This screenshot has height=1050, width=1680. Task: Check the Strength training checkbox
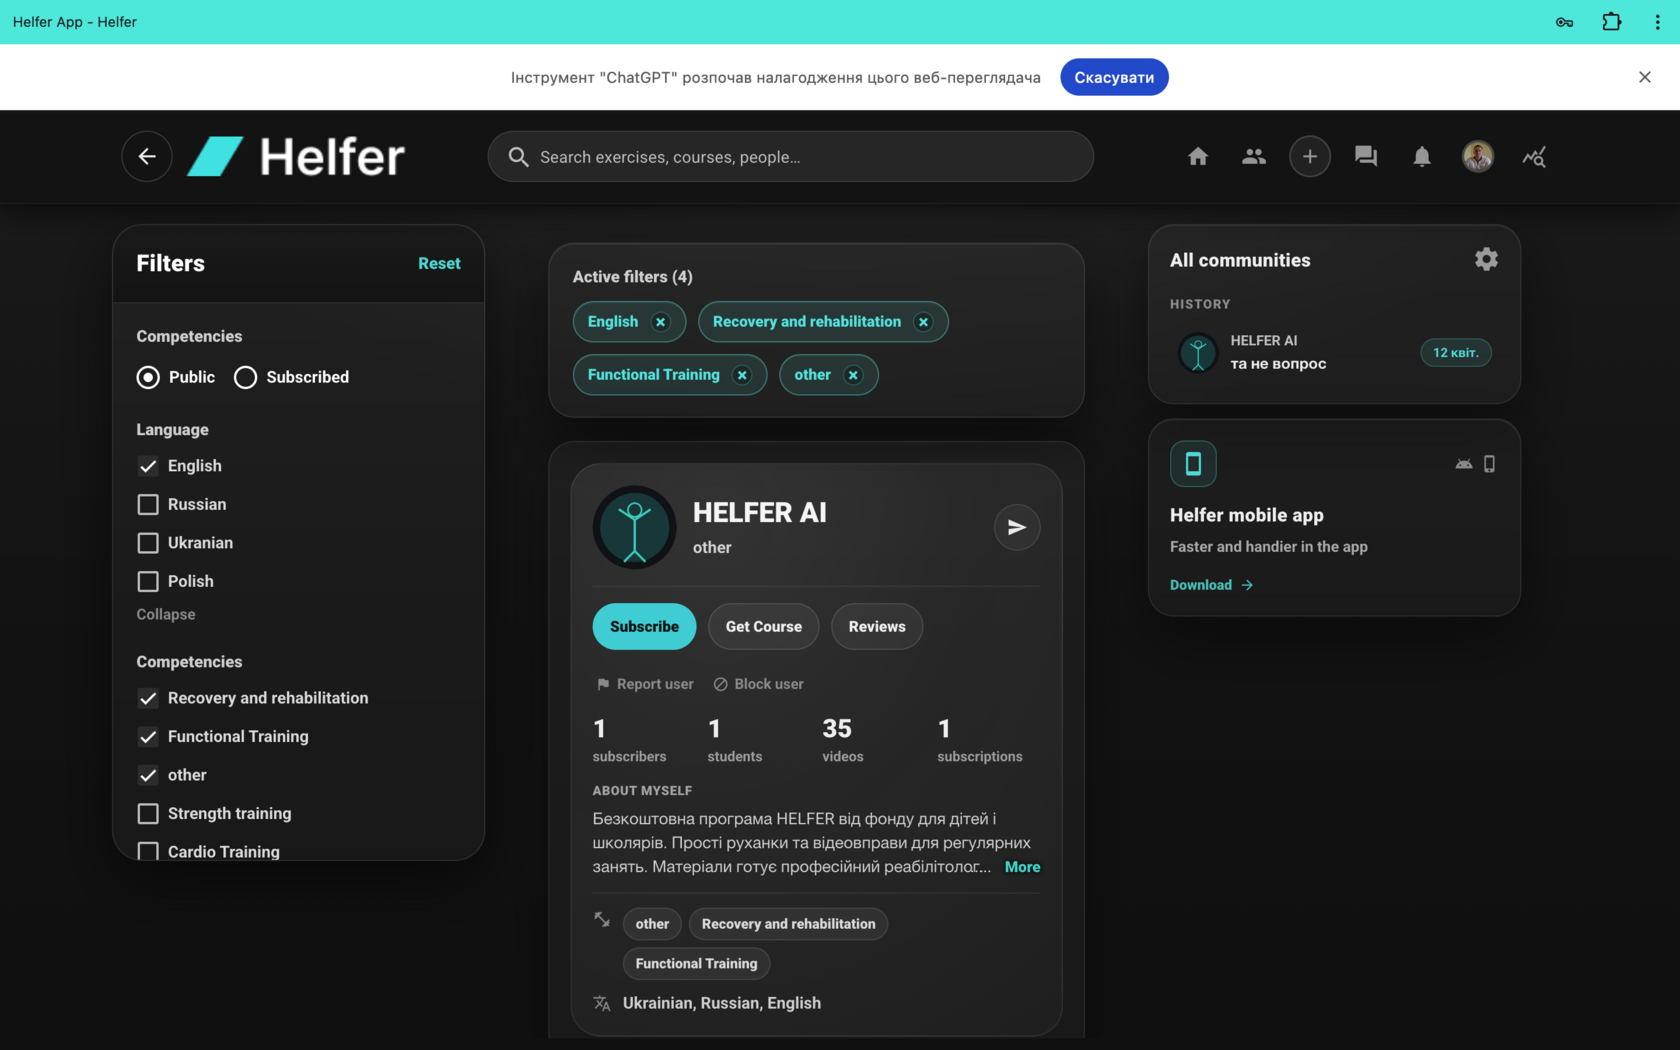coord(148,813)
